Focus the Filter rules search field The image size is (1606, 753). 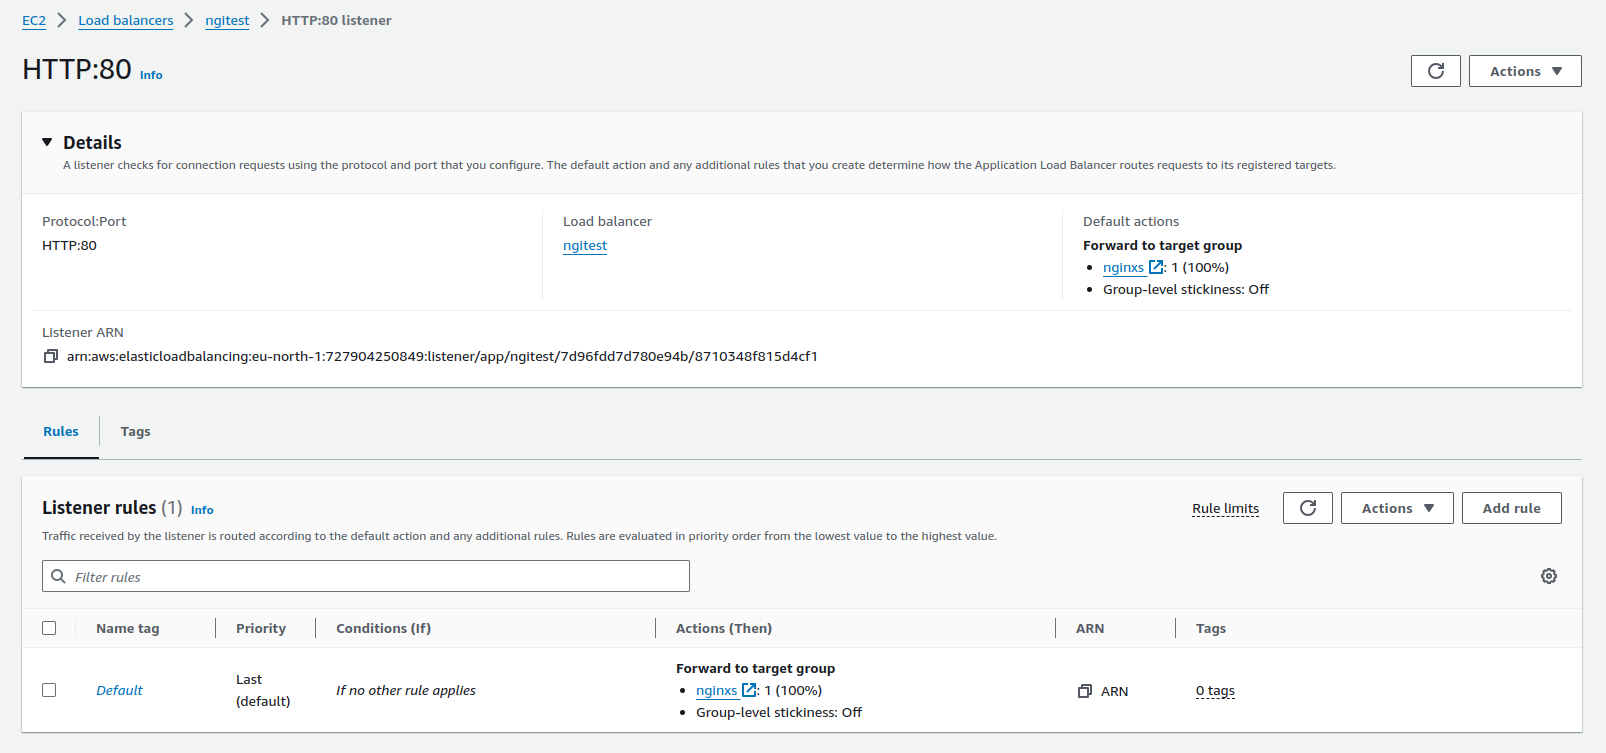tap(366, 576)
